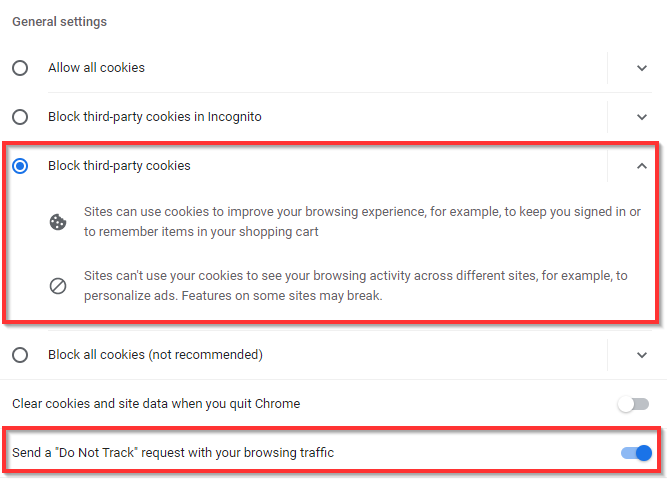
Task: Click the cookie icon beside sign-in description
Action: point(58,223)
